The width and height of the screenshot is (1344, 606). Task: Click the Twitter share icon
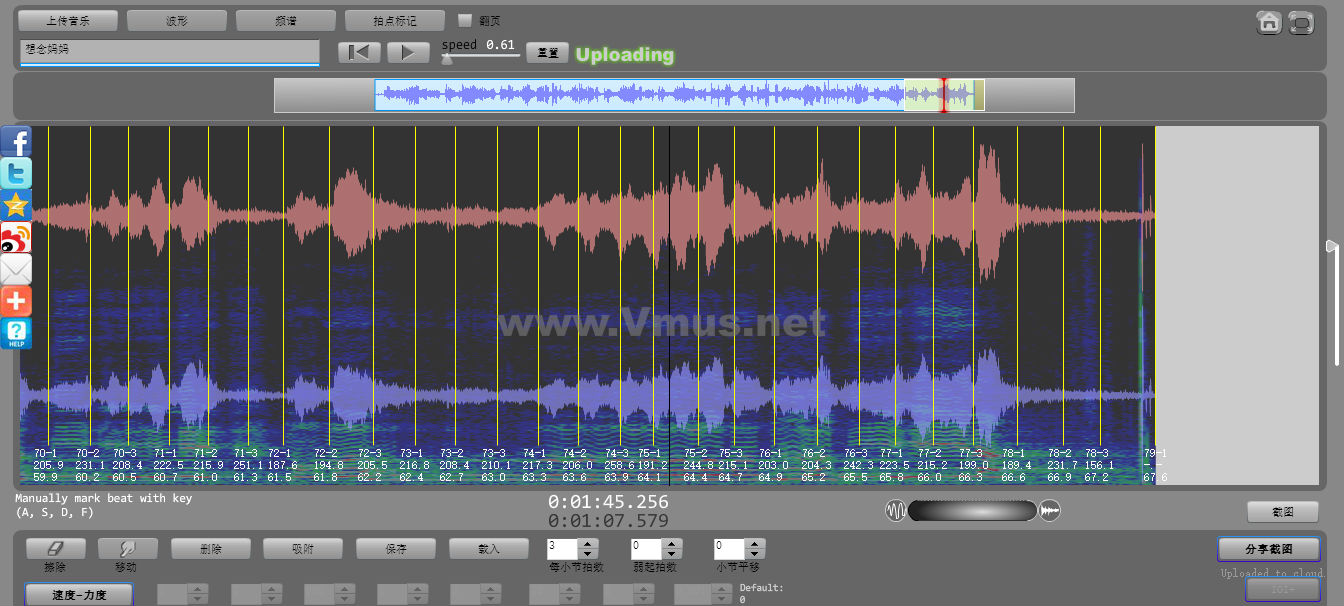16,173
